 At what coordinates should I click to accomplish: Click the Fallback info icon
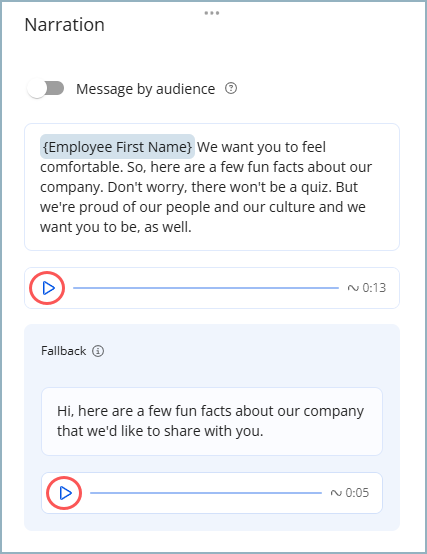coord(98,351)
